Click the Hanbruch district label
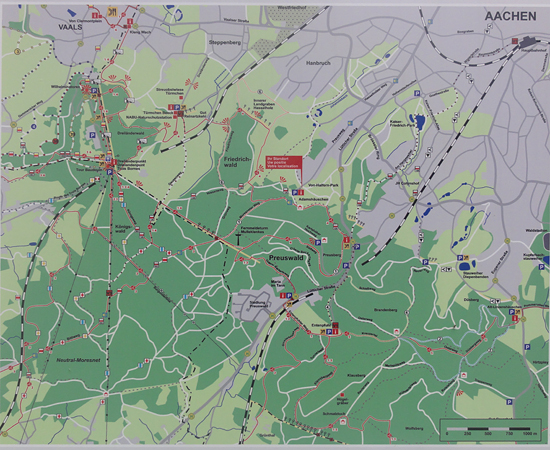 click(x=318, y=63)
